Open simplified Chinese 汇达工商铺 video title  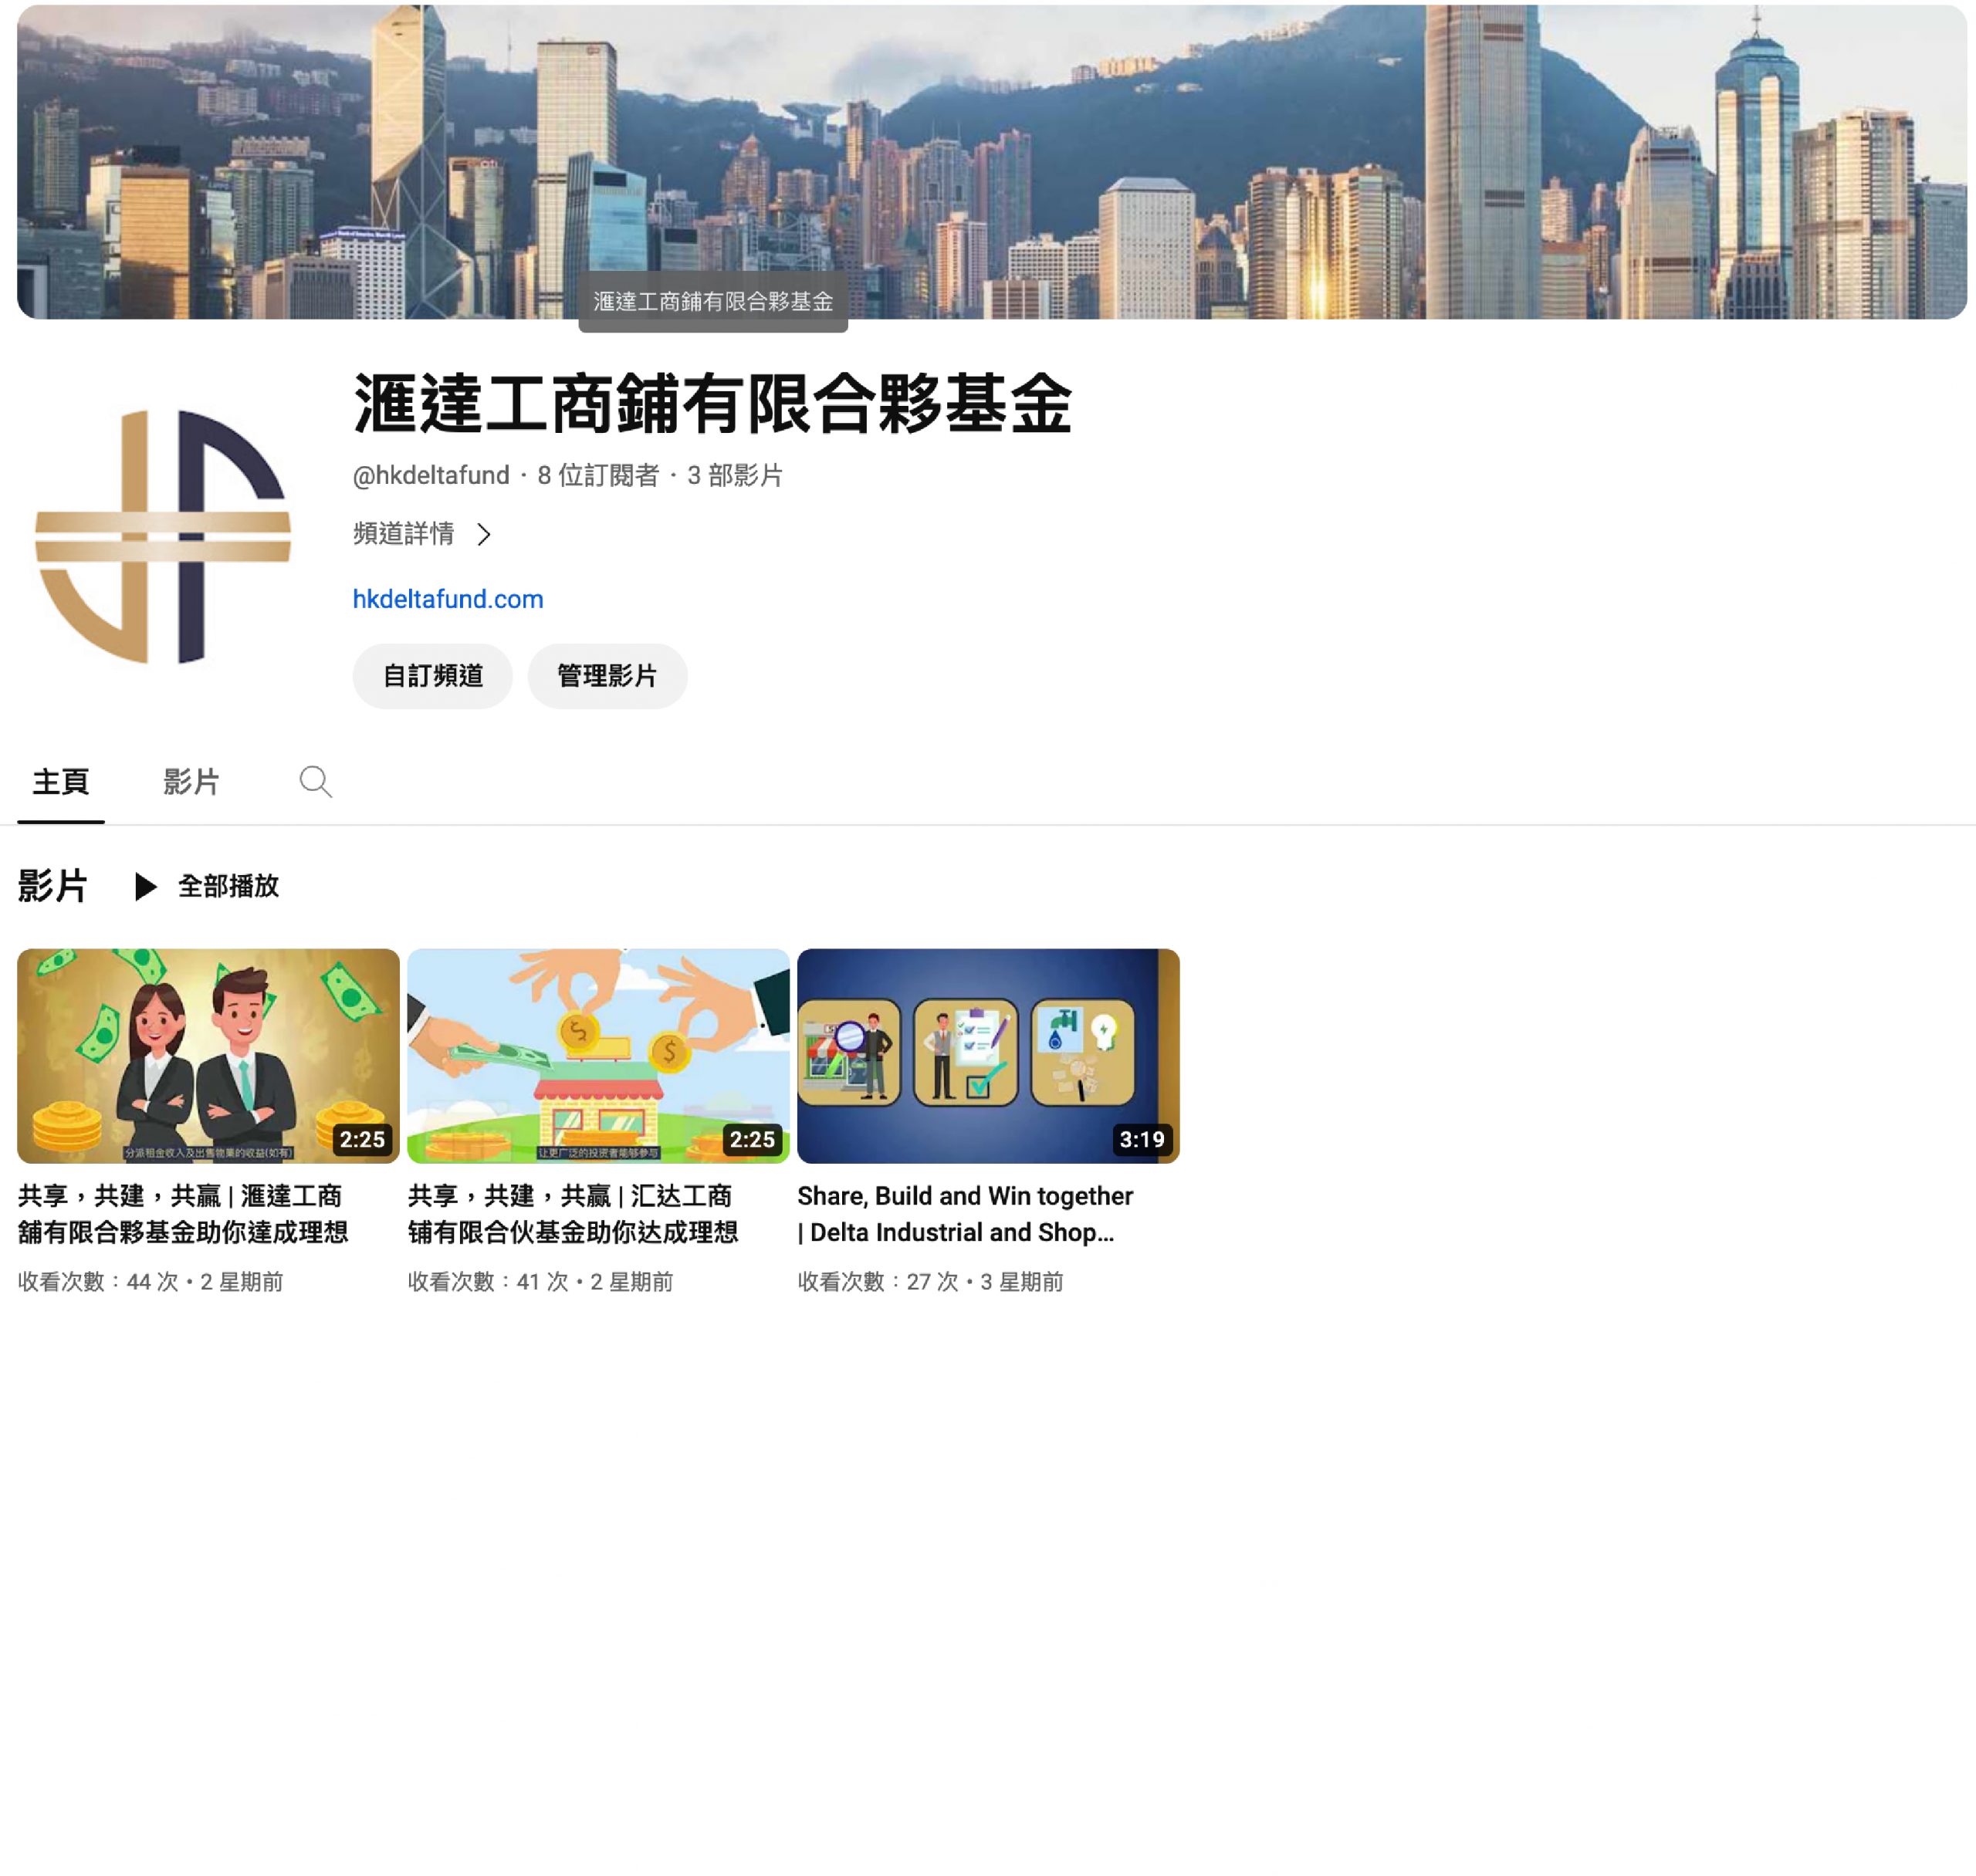click(572, 1214)
